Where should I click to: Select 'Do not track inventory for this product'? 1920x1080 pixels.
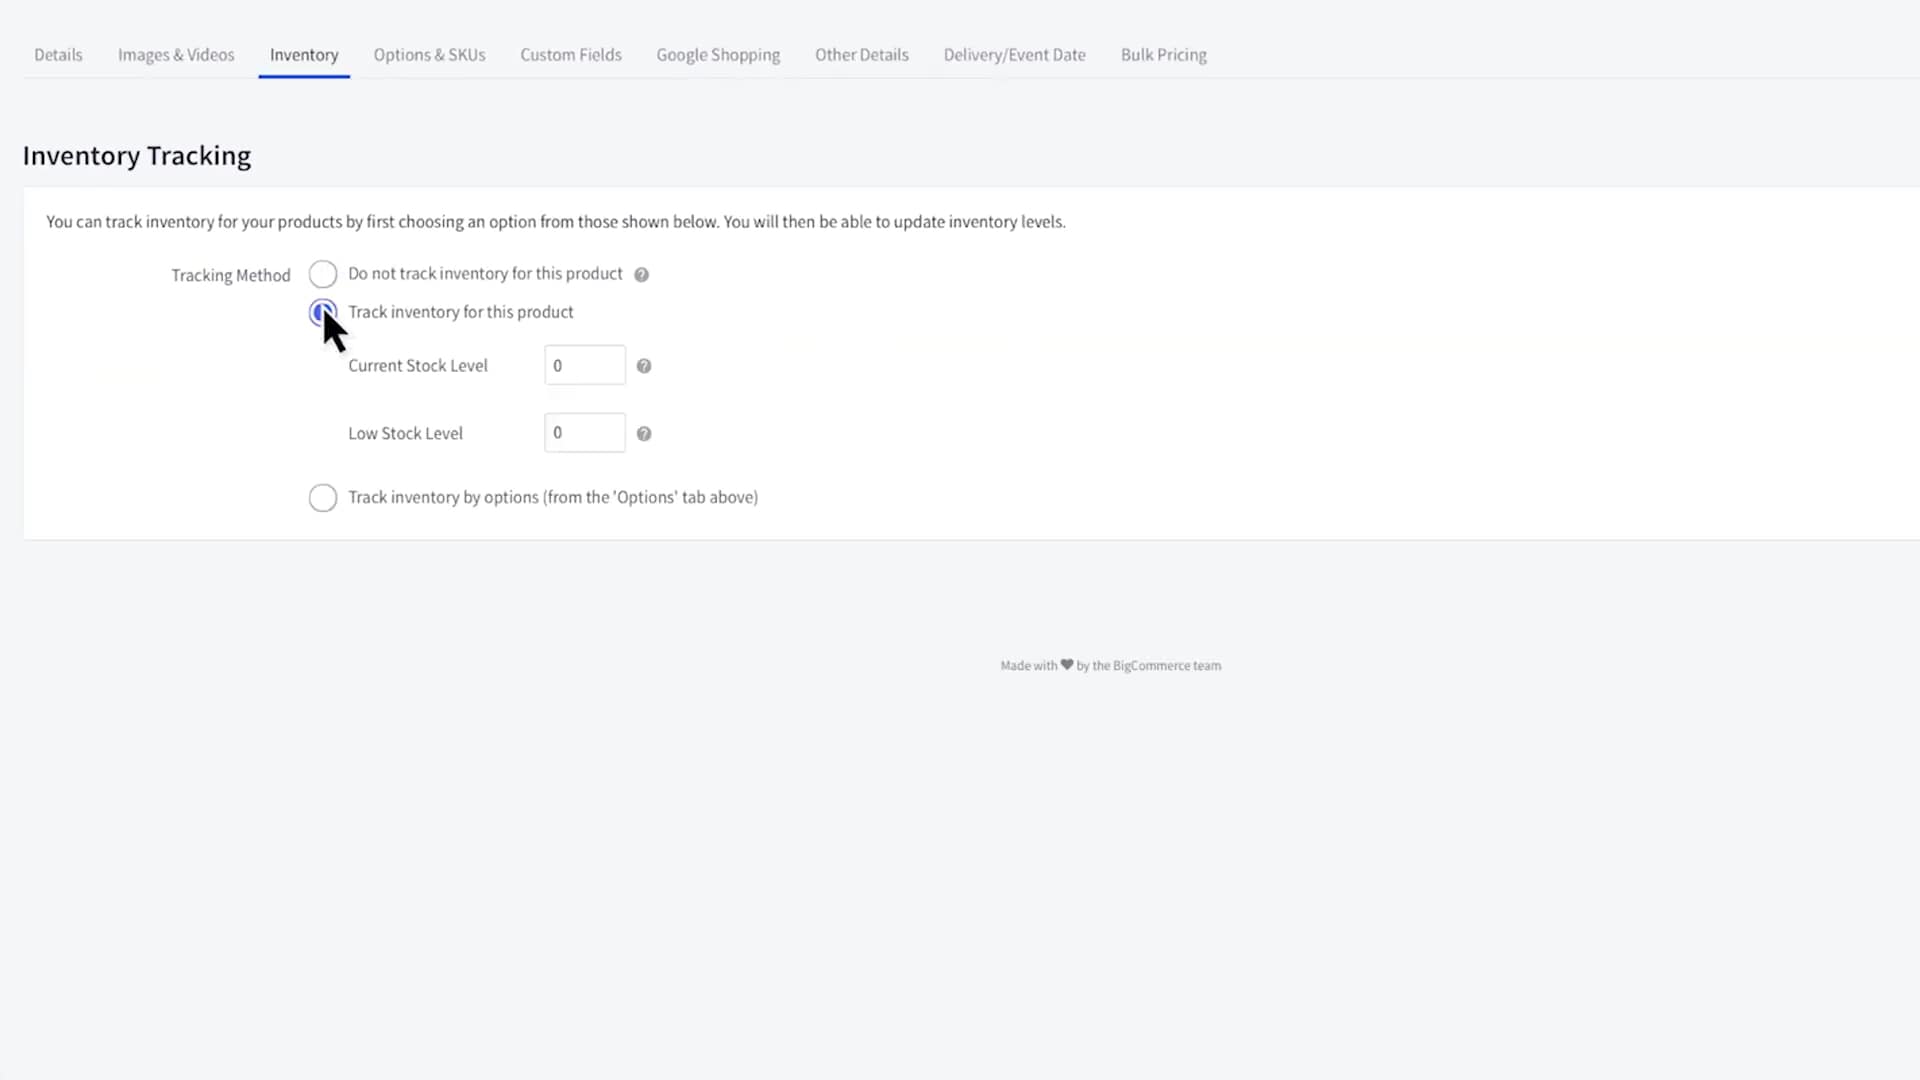click(322, 273)
